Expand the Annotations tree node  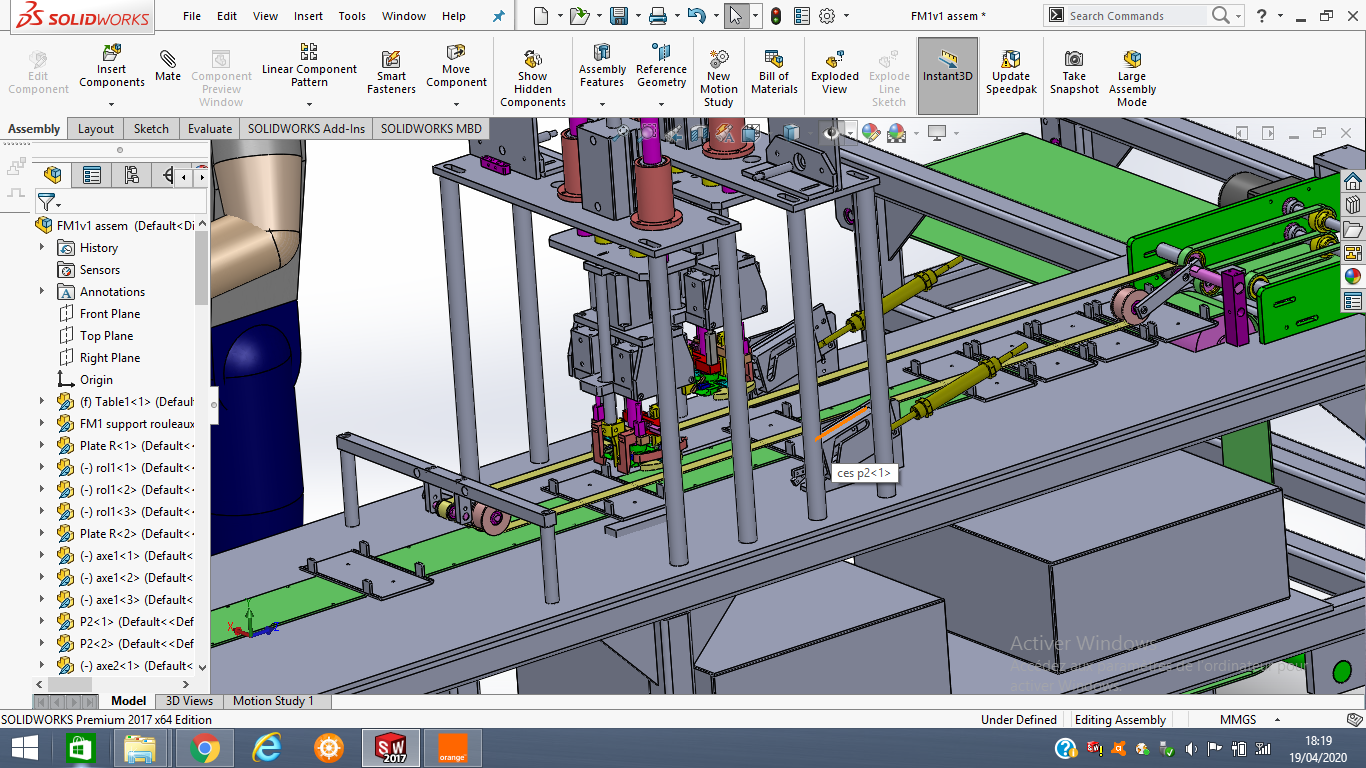coord(42,292)
